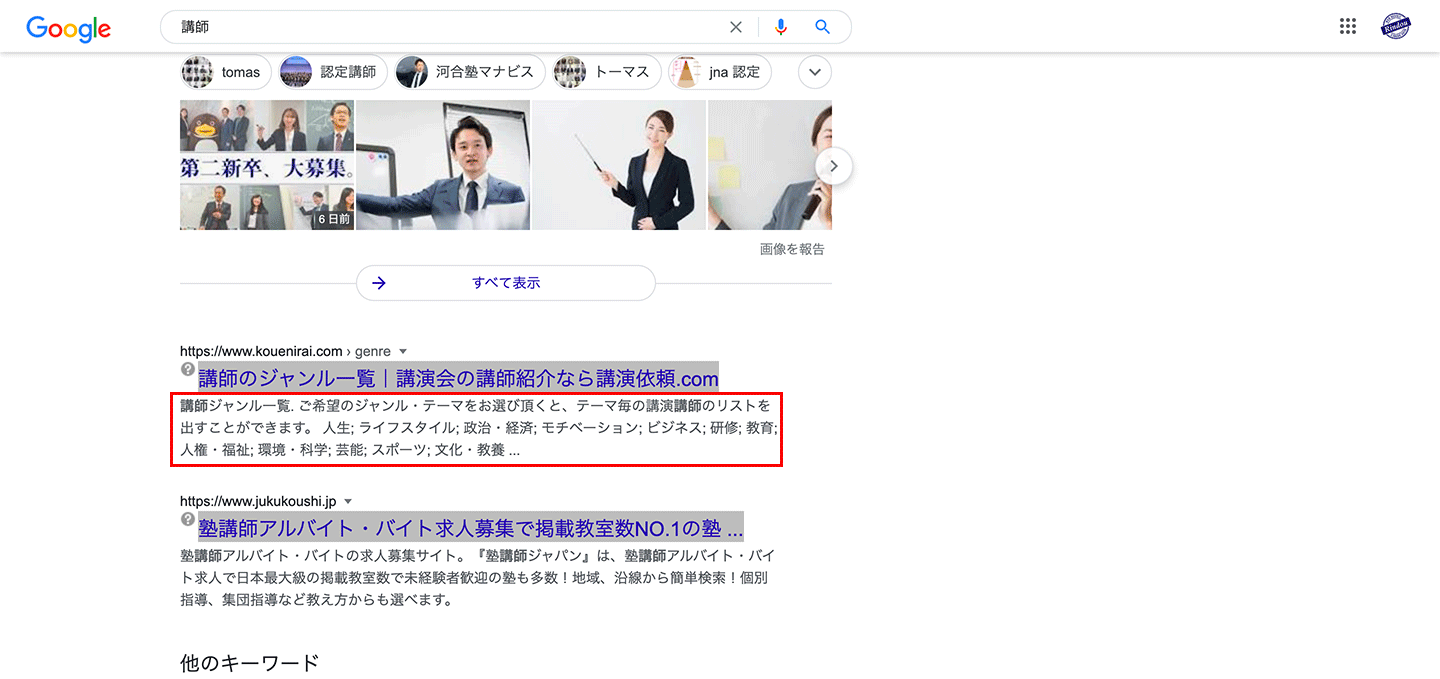The height and width of the screenshot is (679, 1440).
Task: Open the man presenting at flipchart image
Action: coord(443,165)
